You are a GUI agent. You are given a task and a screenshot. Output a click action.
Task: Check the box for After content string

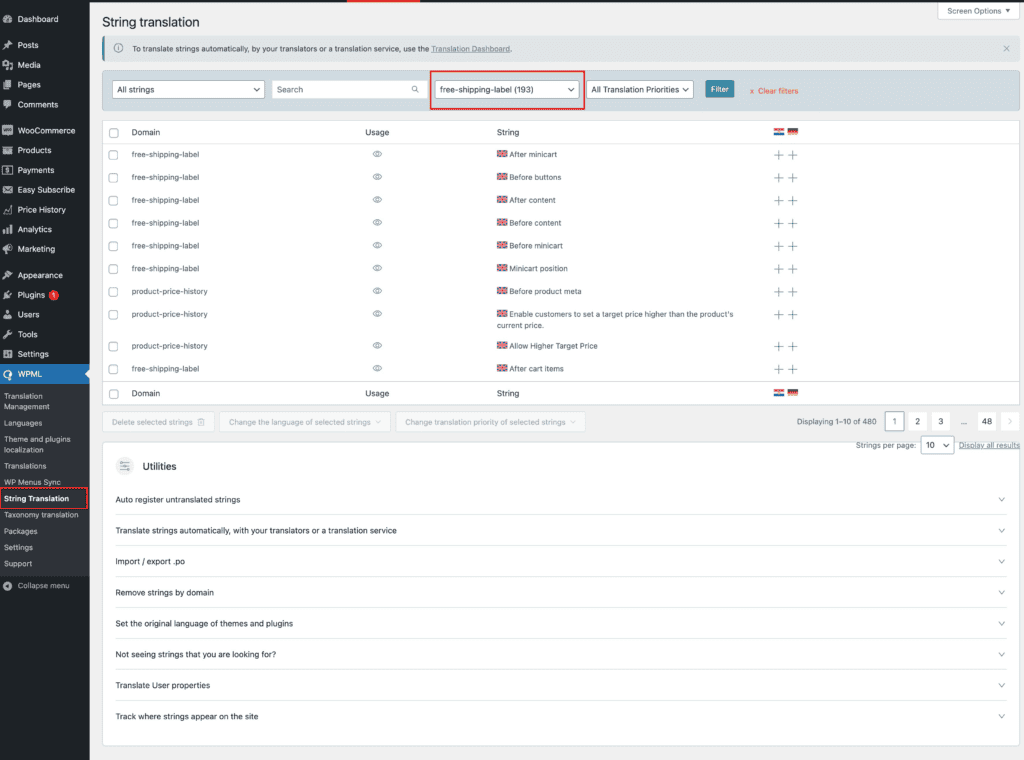click(x=113, y=201)
